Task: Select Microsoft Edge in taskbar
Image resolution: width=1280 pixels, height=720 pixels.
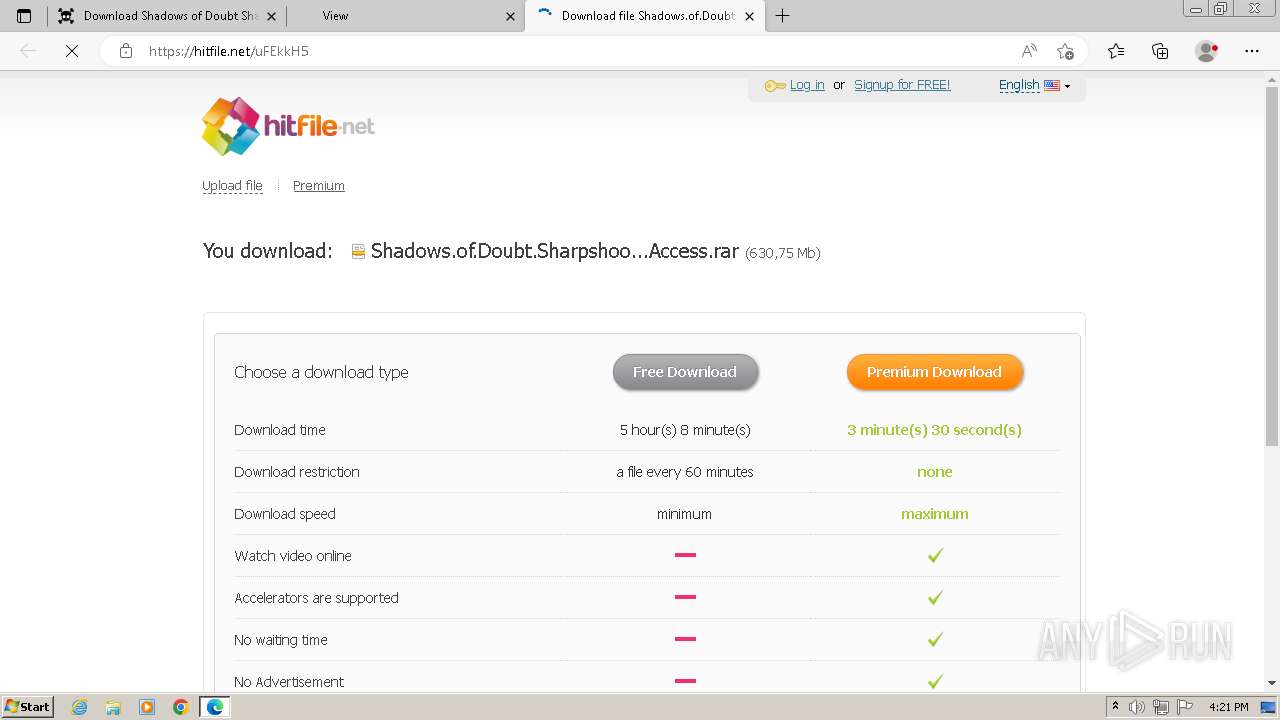Action: point(215,707)
